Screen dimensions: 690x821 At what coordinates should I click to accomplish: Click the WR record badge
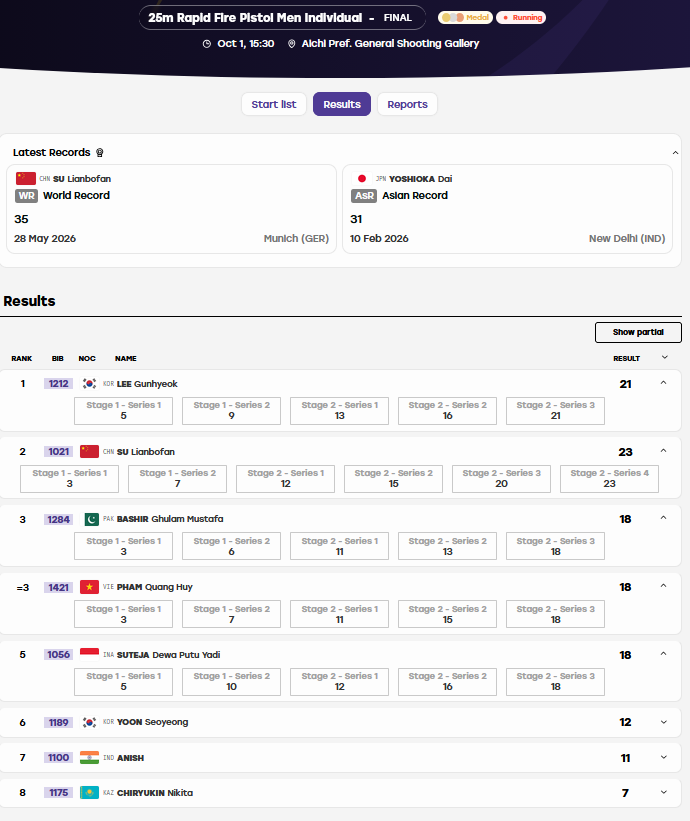(x=26, y=196)
